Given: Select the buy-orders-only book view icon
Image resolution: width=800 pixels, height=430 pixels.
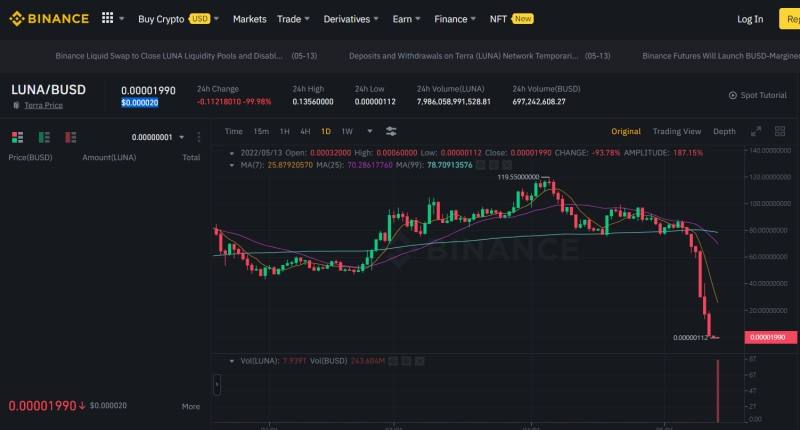Looking at the screenshot, I should pos(44,137).
